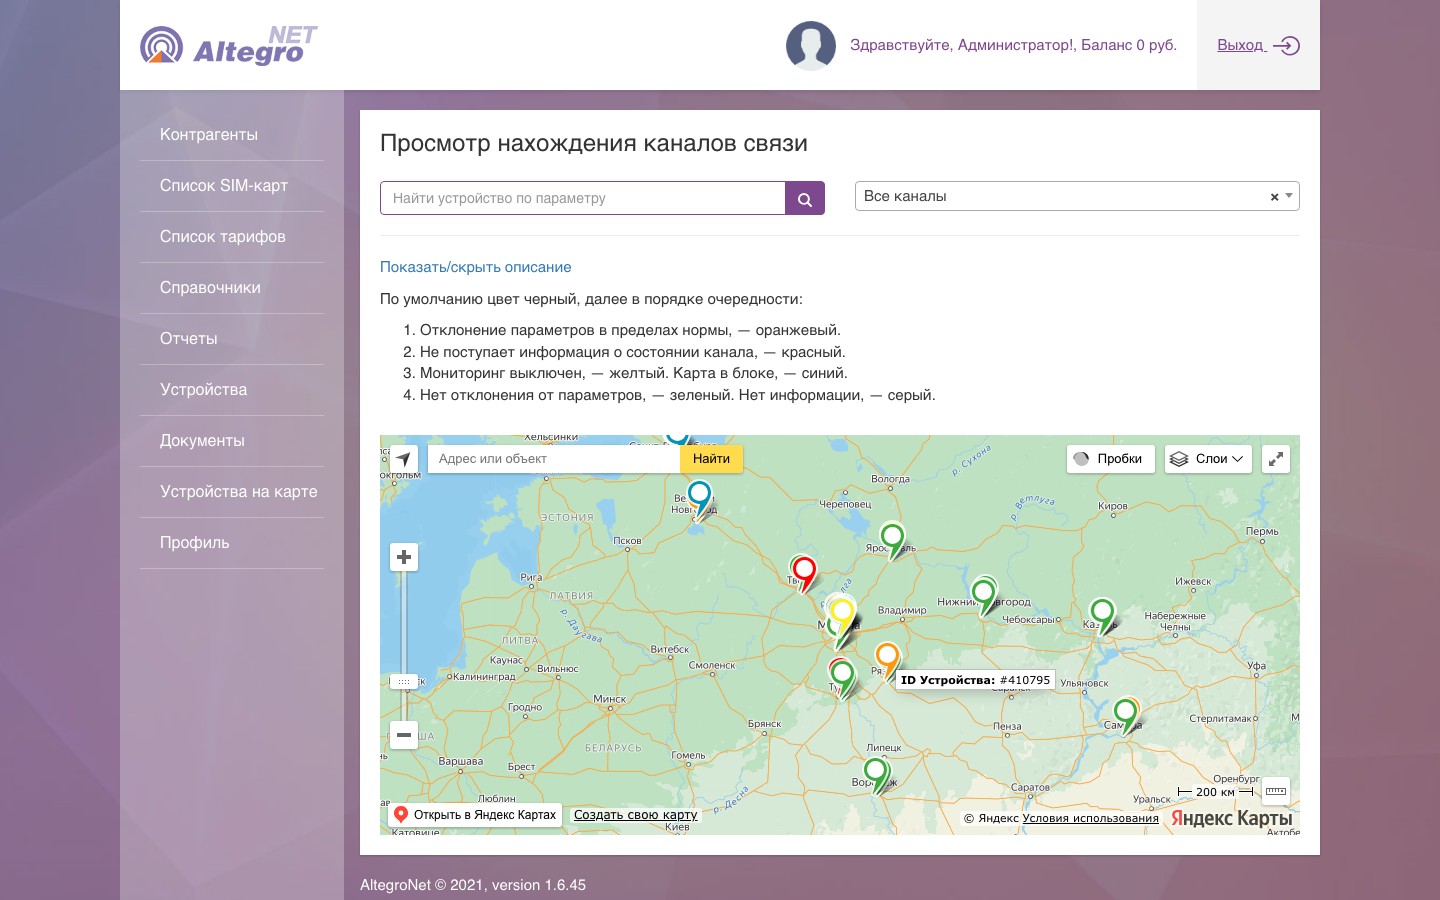Click the AltegroNet logo

pyautogui.click(x=229, y=46)
